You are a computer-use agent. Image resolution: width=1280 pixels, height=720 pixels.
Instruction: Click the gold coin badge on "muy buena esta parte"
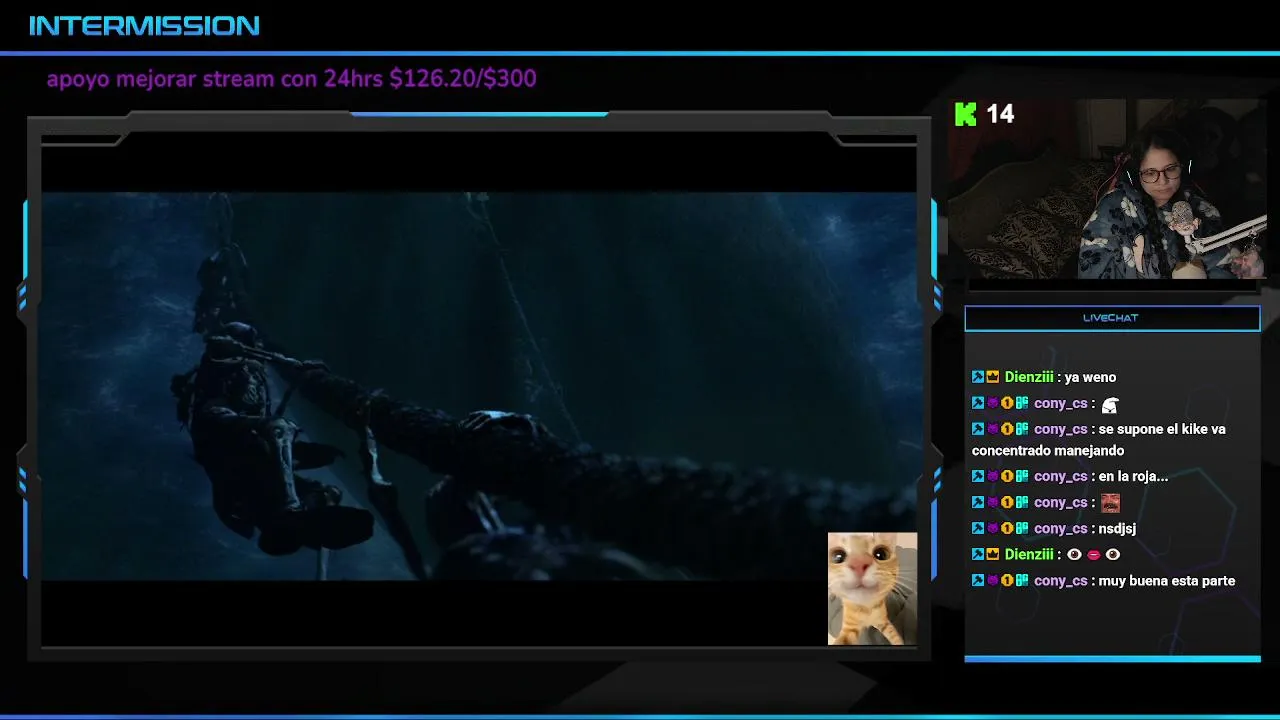point(1007,580)
